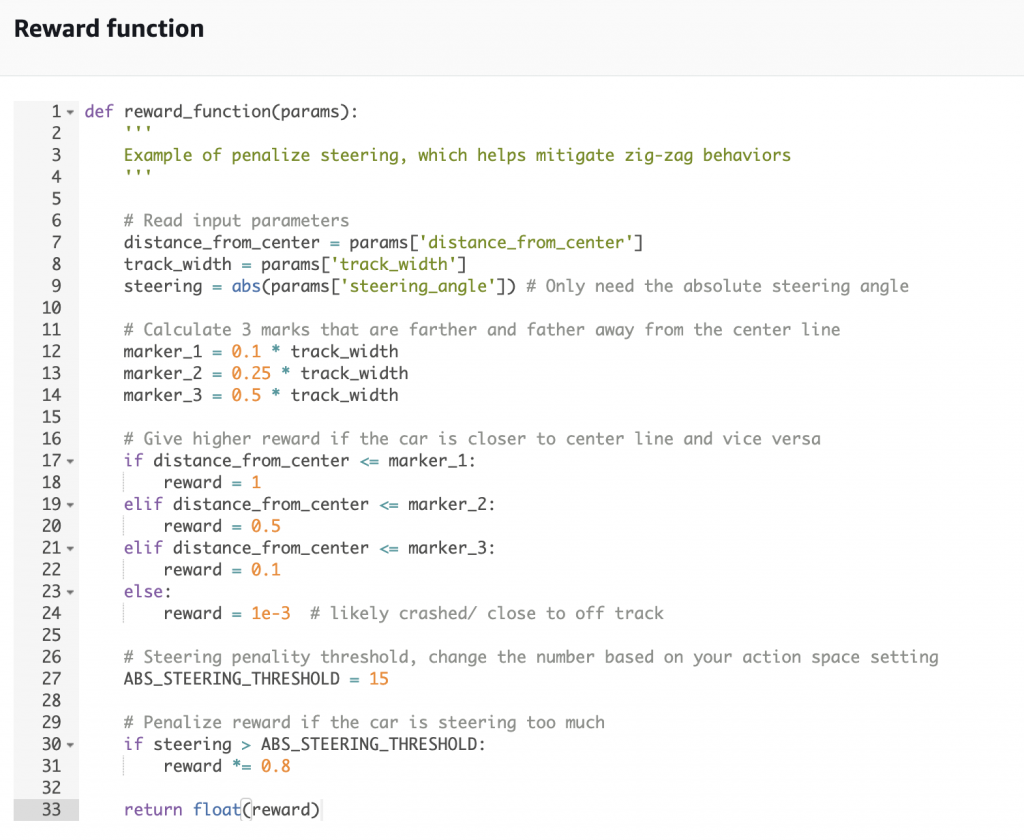Place cursor on the 1e-3 reward value
This screenshot has width=1024, height=840.
(x=271, y=613)
